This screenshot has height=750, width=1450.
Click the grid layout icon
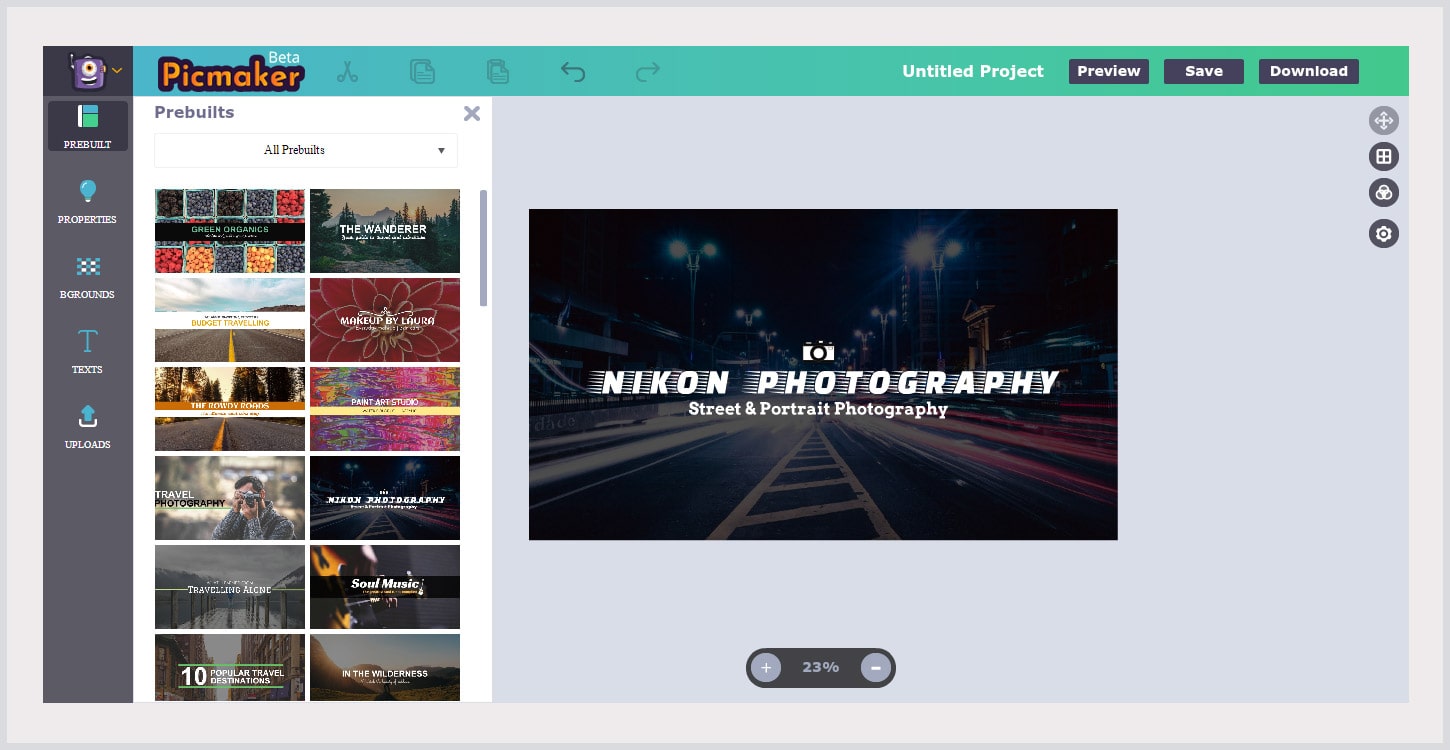[x=1384, y=156]
